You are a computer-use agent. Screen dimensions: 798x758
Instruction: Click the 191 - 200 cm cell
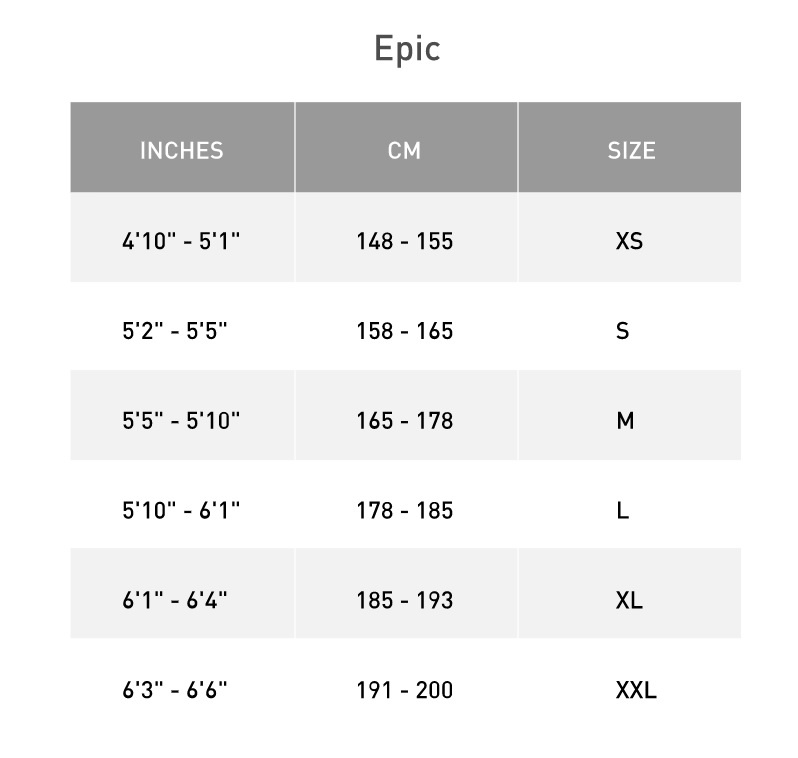tap(404, 690)
